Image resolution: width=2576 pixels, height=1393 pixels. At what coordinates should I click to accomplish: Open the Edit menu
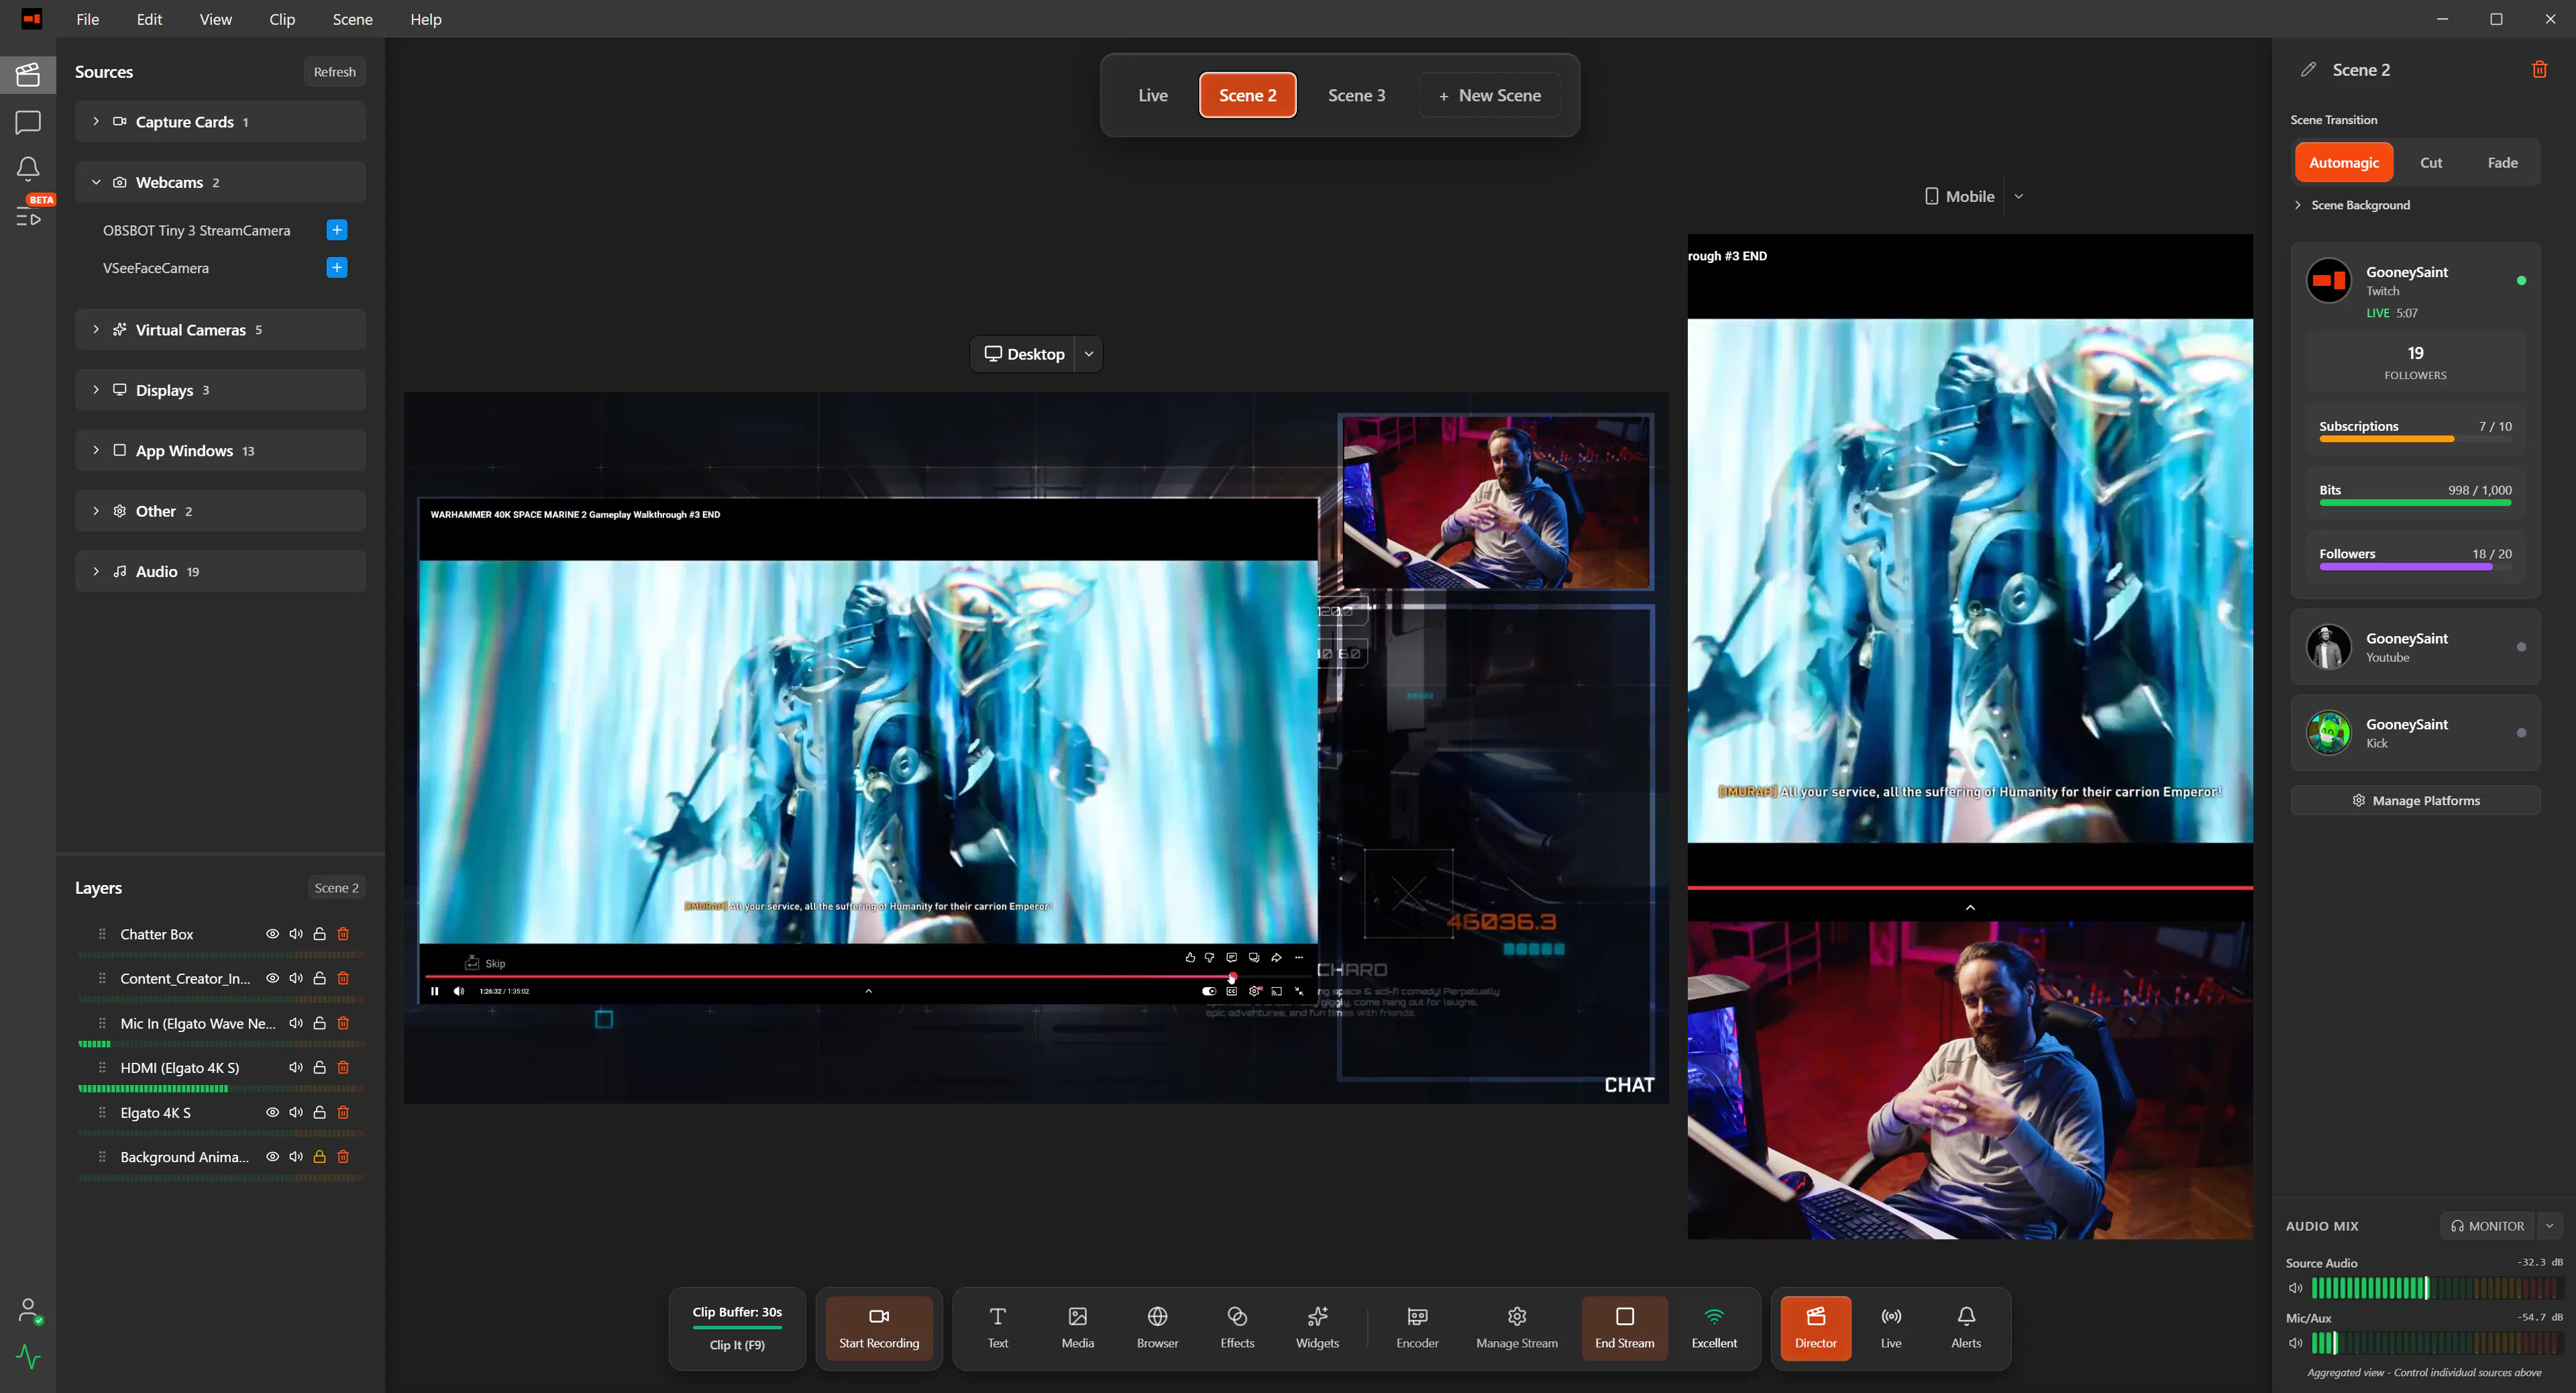pyautogui.click(x=149, y=19)
